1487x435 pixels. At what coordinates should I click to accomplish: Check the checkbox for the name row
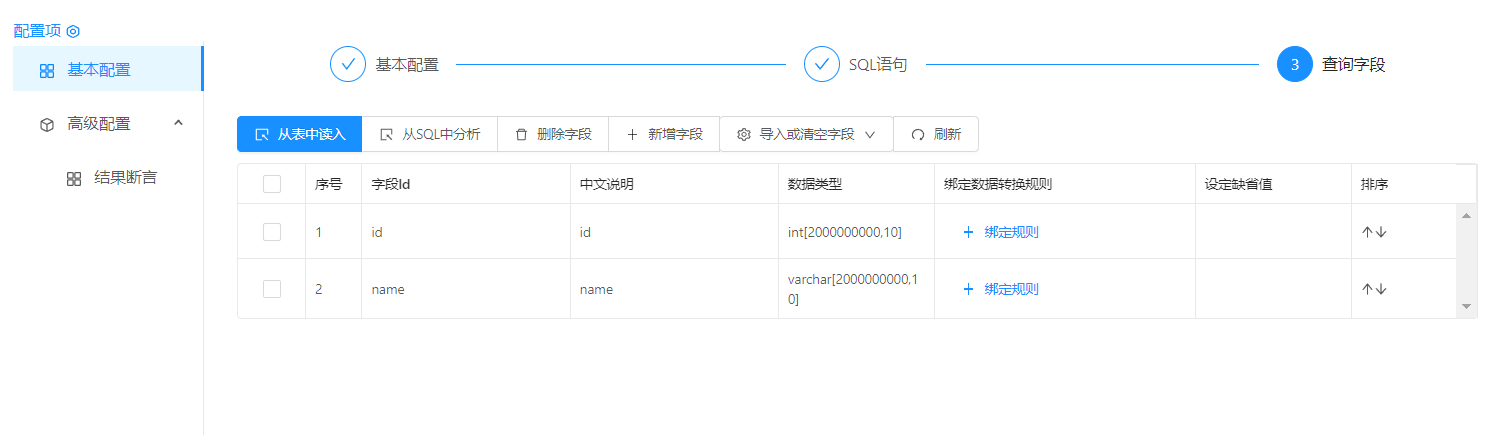click(272, 289)
